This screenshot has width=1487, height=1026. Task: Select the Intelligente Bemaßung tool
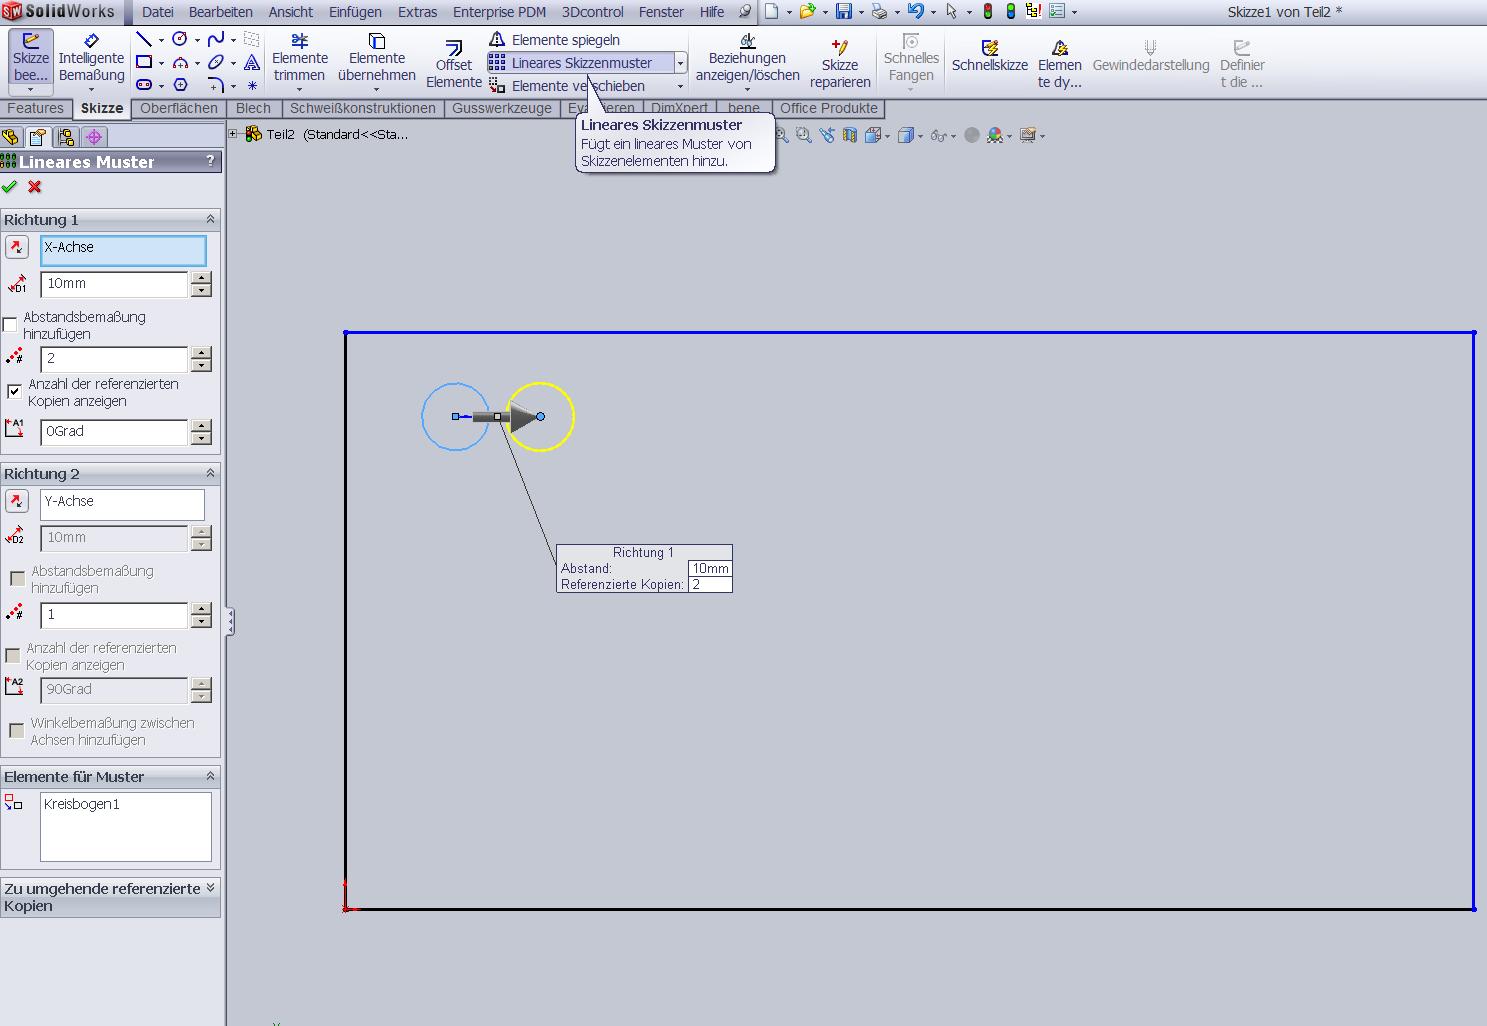tap(91, 58)
